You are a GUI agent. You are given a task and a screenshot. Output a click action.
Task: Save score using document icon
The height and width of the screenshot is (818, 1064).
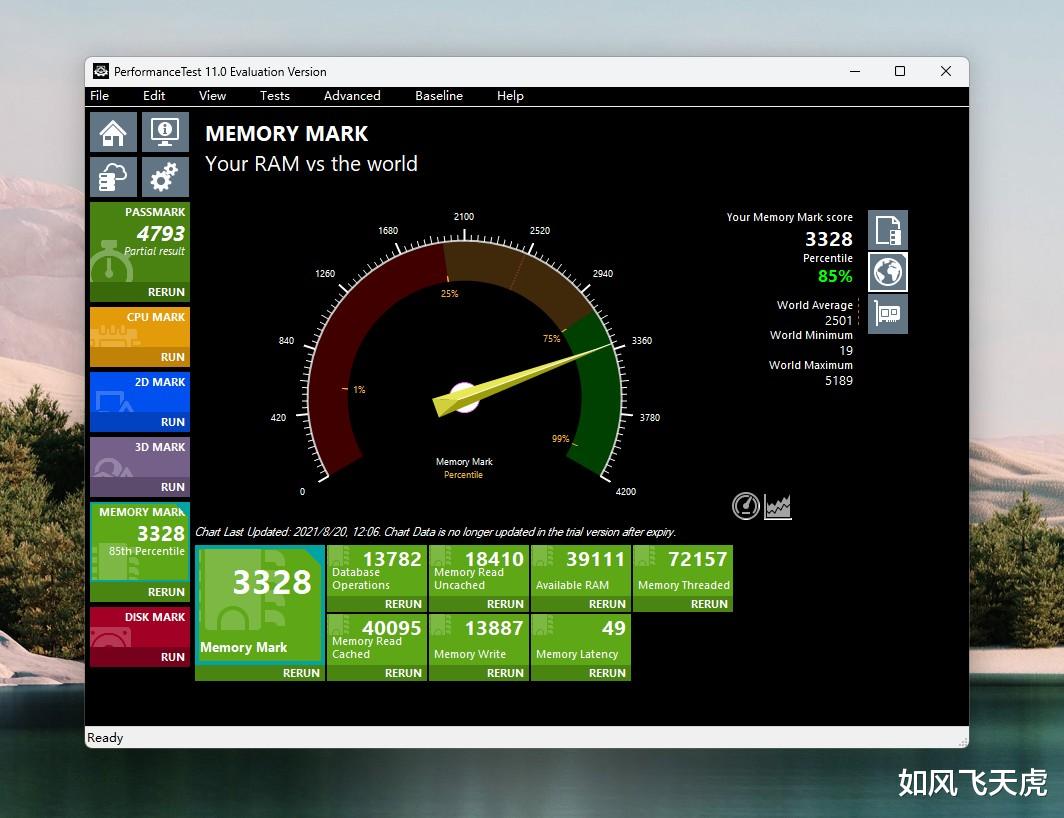point(888,230)
